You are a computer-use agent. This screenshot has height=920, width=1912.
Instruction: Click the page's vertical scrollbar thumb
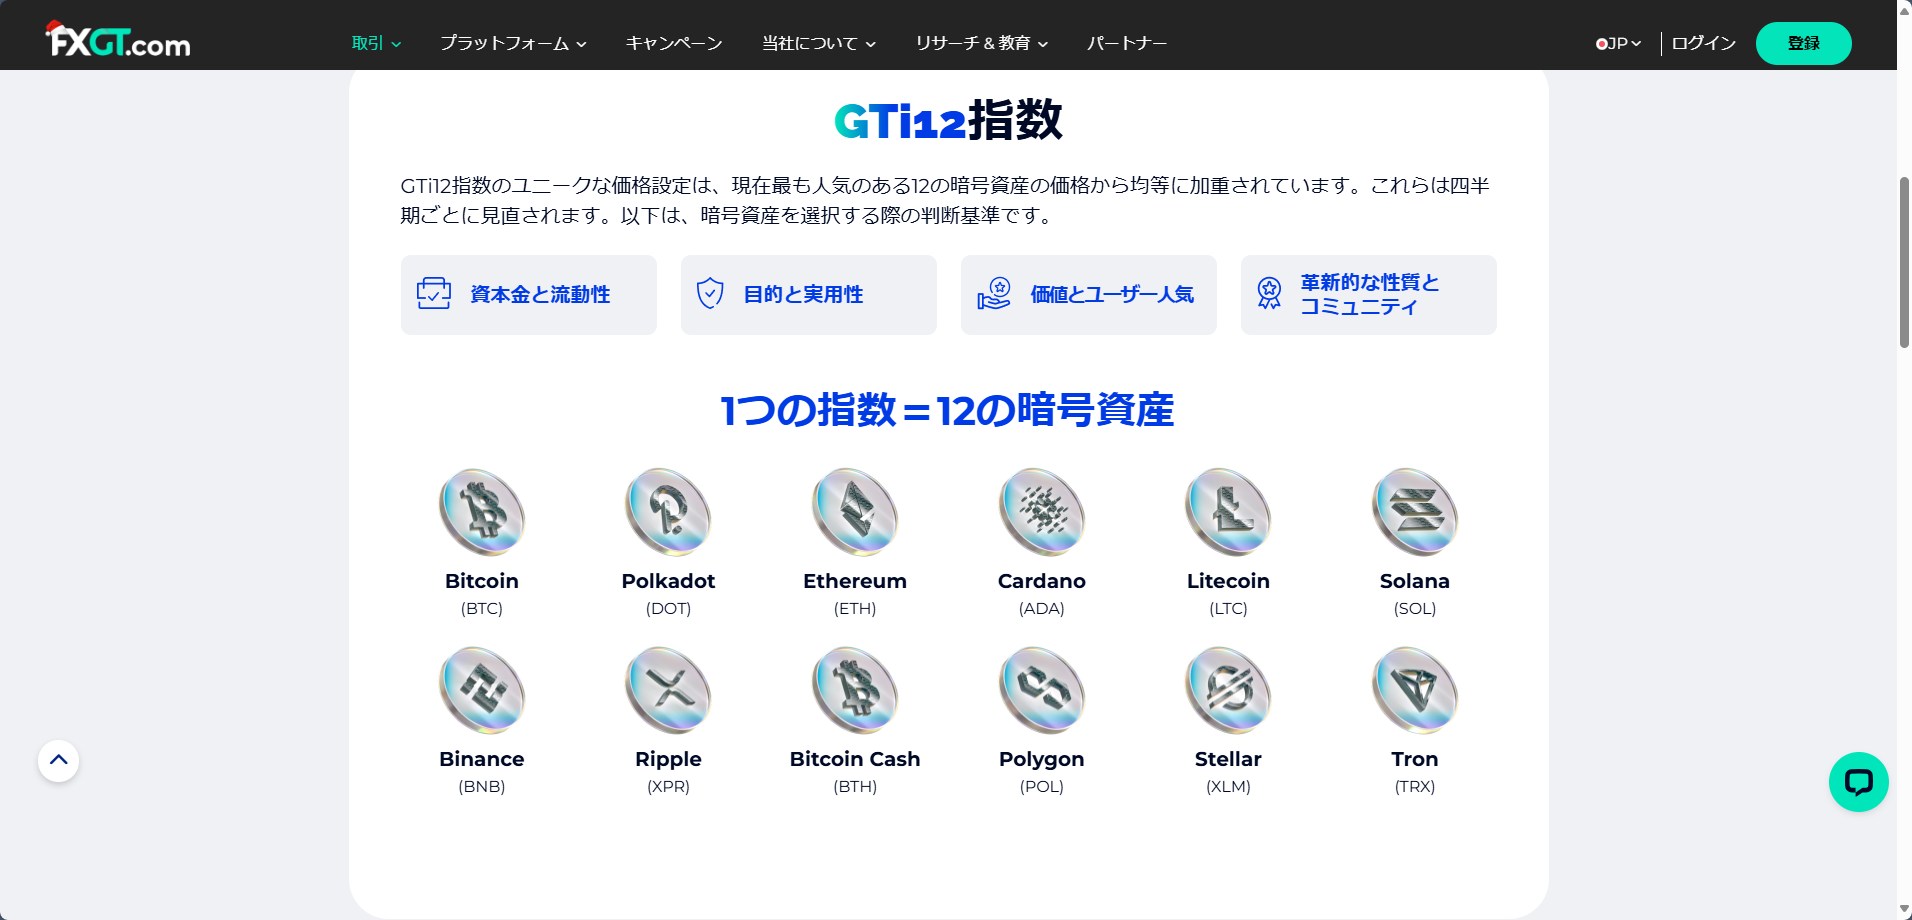pyautogui.click(x=1904, y=262)
